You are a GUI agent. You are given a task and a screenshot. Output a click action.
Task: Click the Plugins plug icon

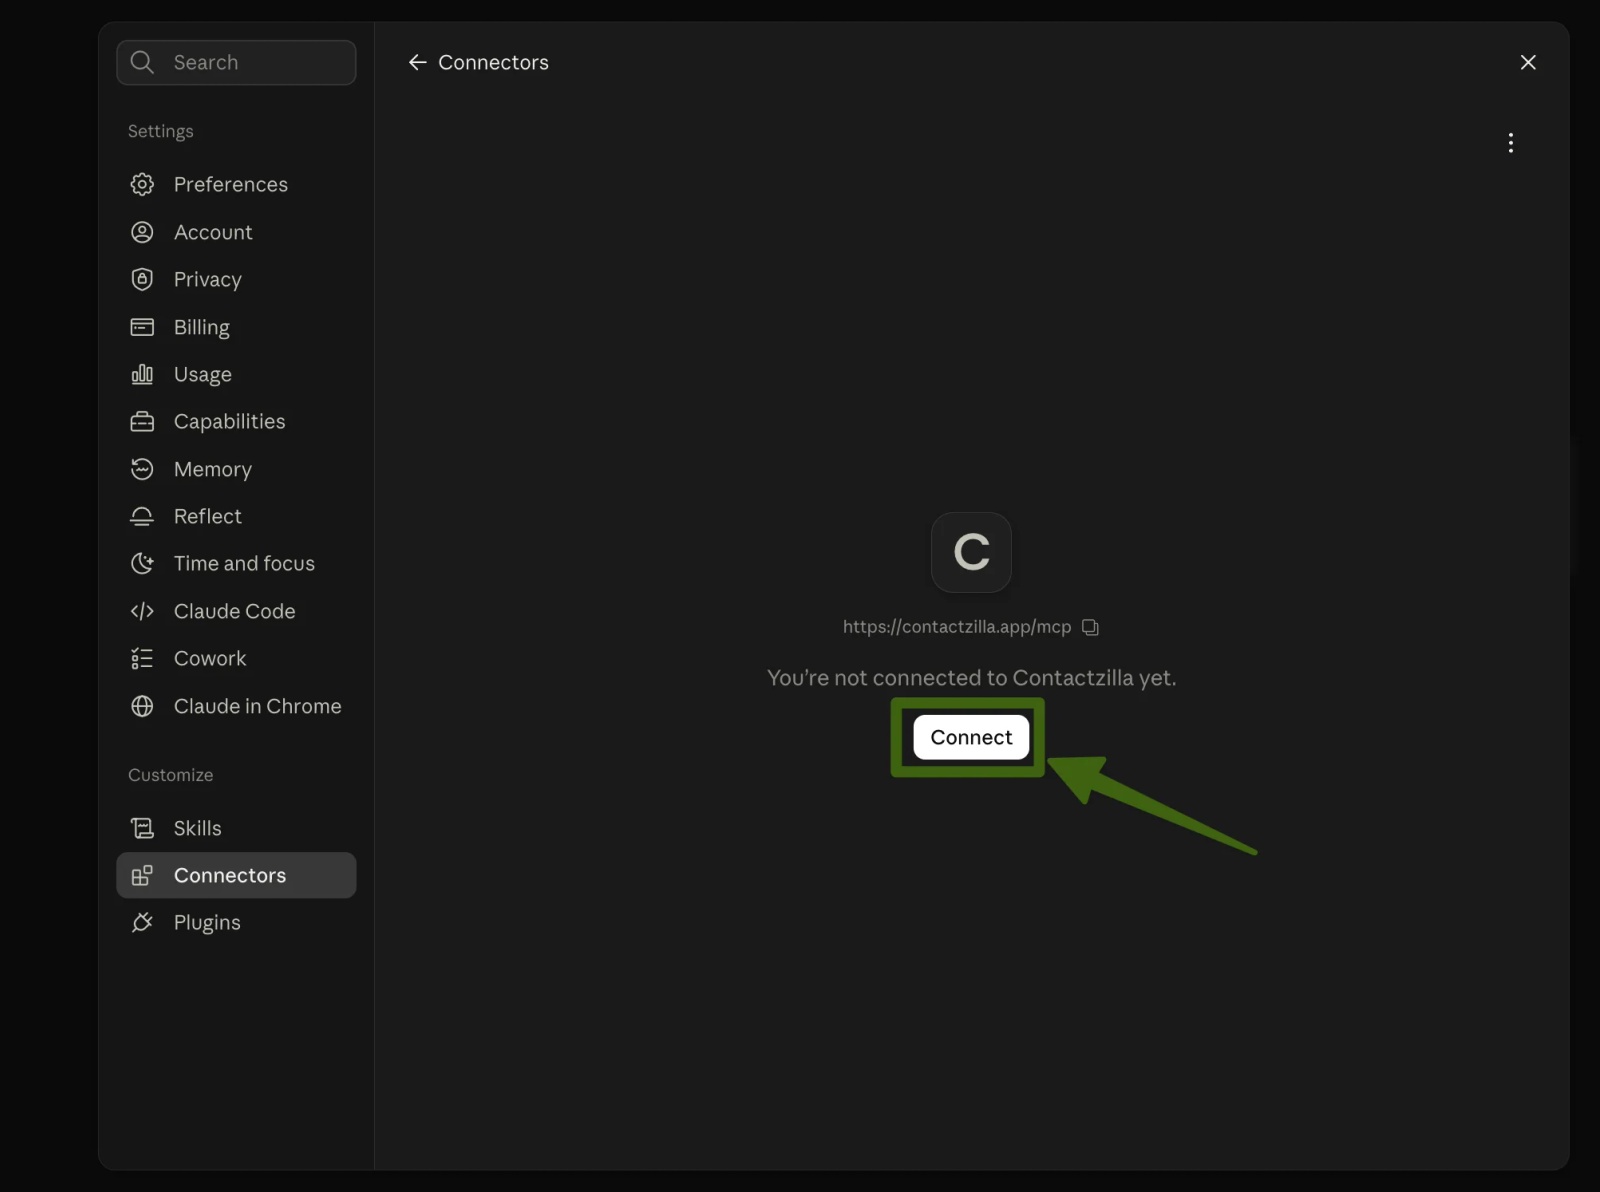coord(142,922)
